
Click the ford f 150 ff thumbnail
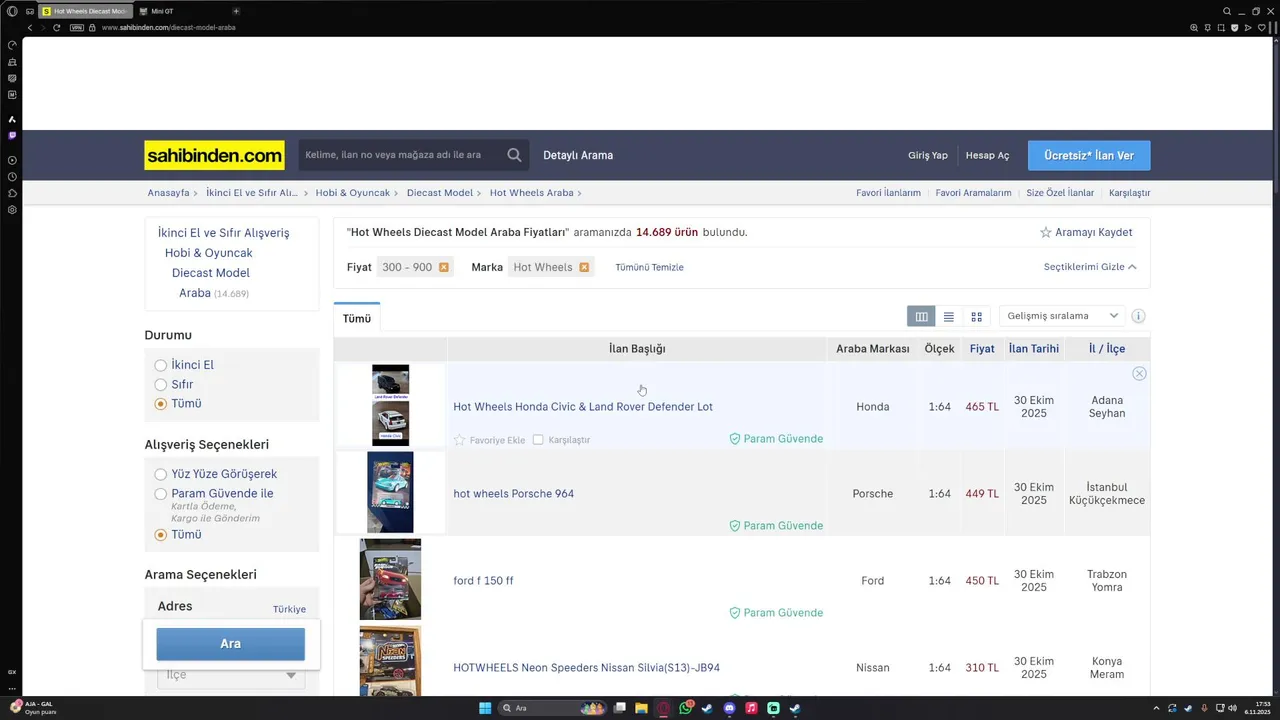point(390,580)
